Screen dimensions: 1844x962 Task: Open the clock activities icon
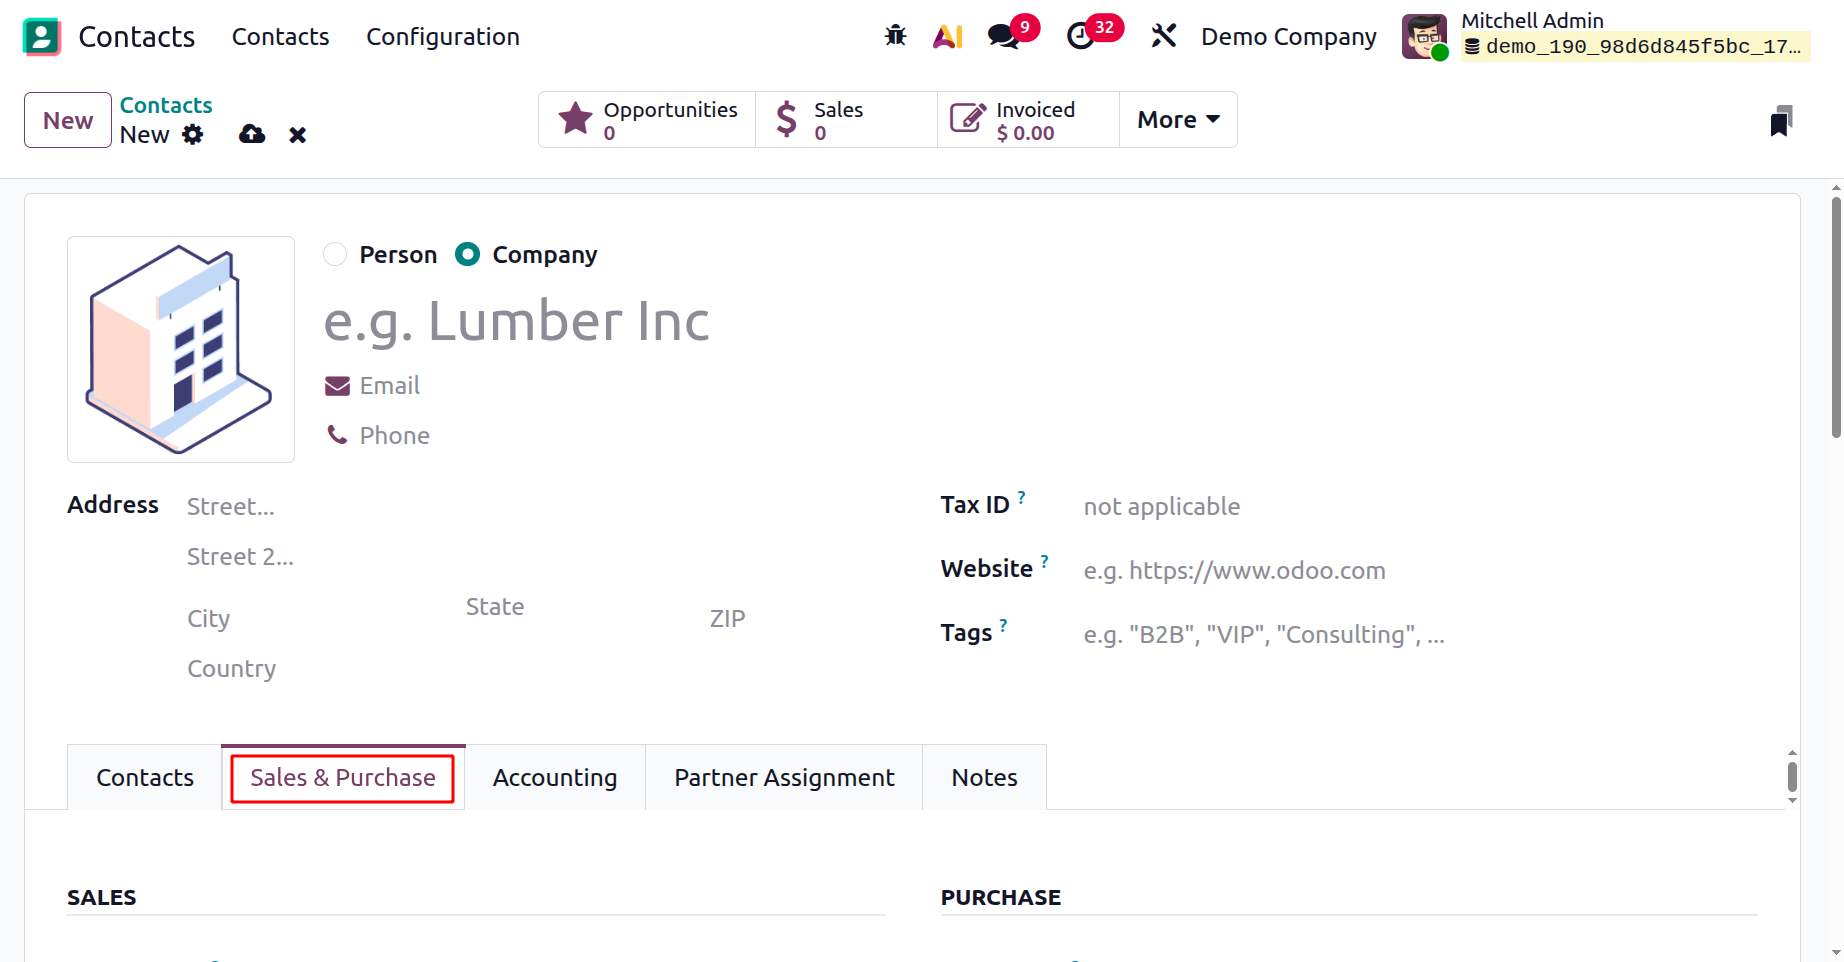[1081, 36]
